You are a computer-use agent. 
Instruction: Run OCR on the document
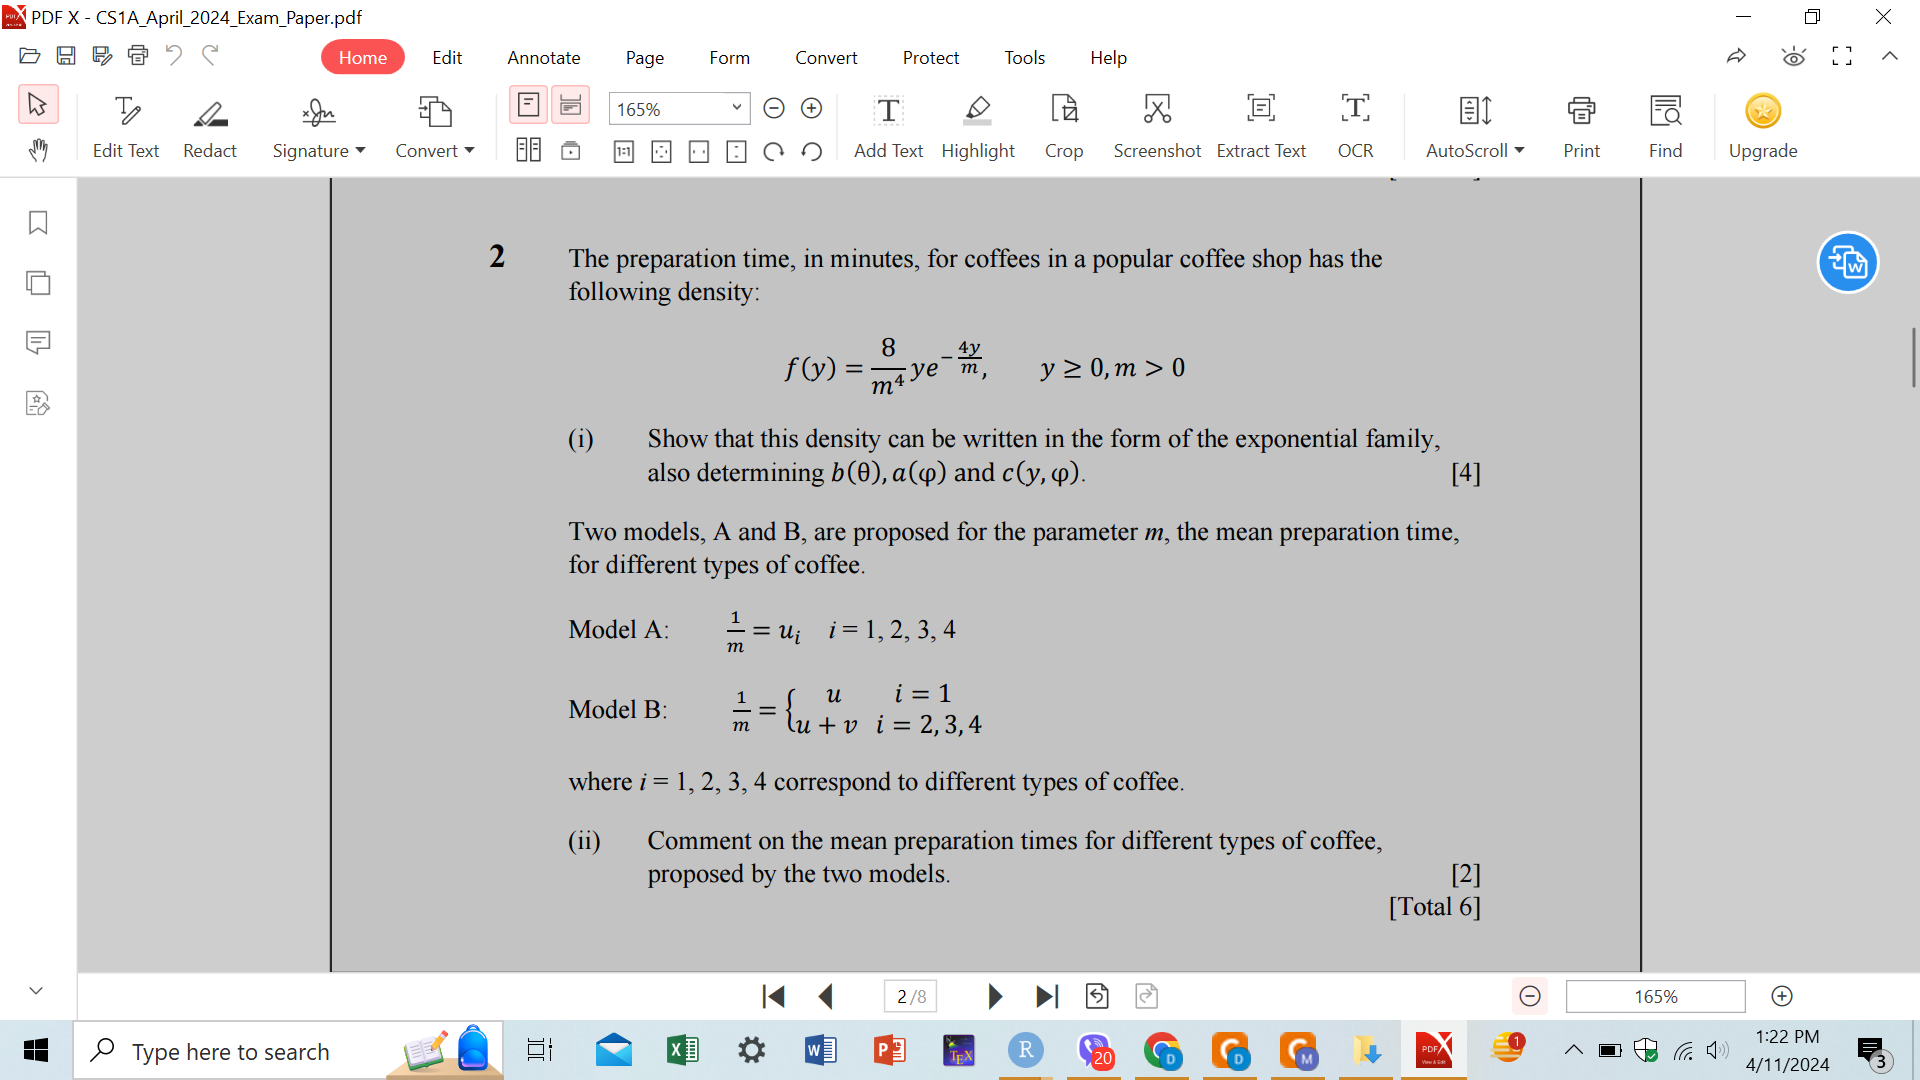pyautogui.click(x=1355, y=125)
